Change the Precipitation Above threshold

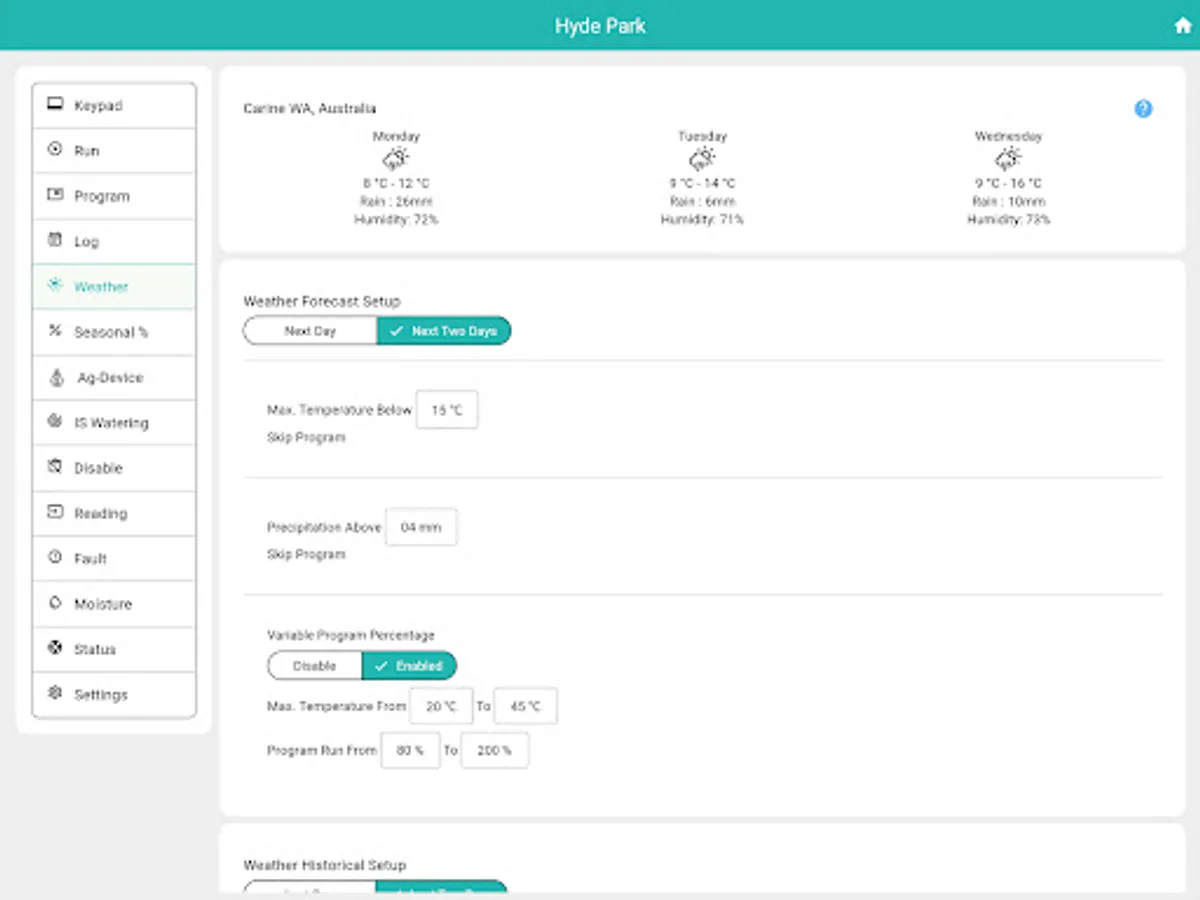(421, 527)
